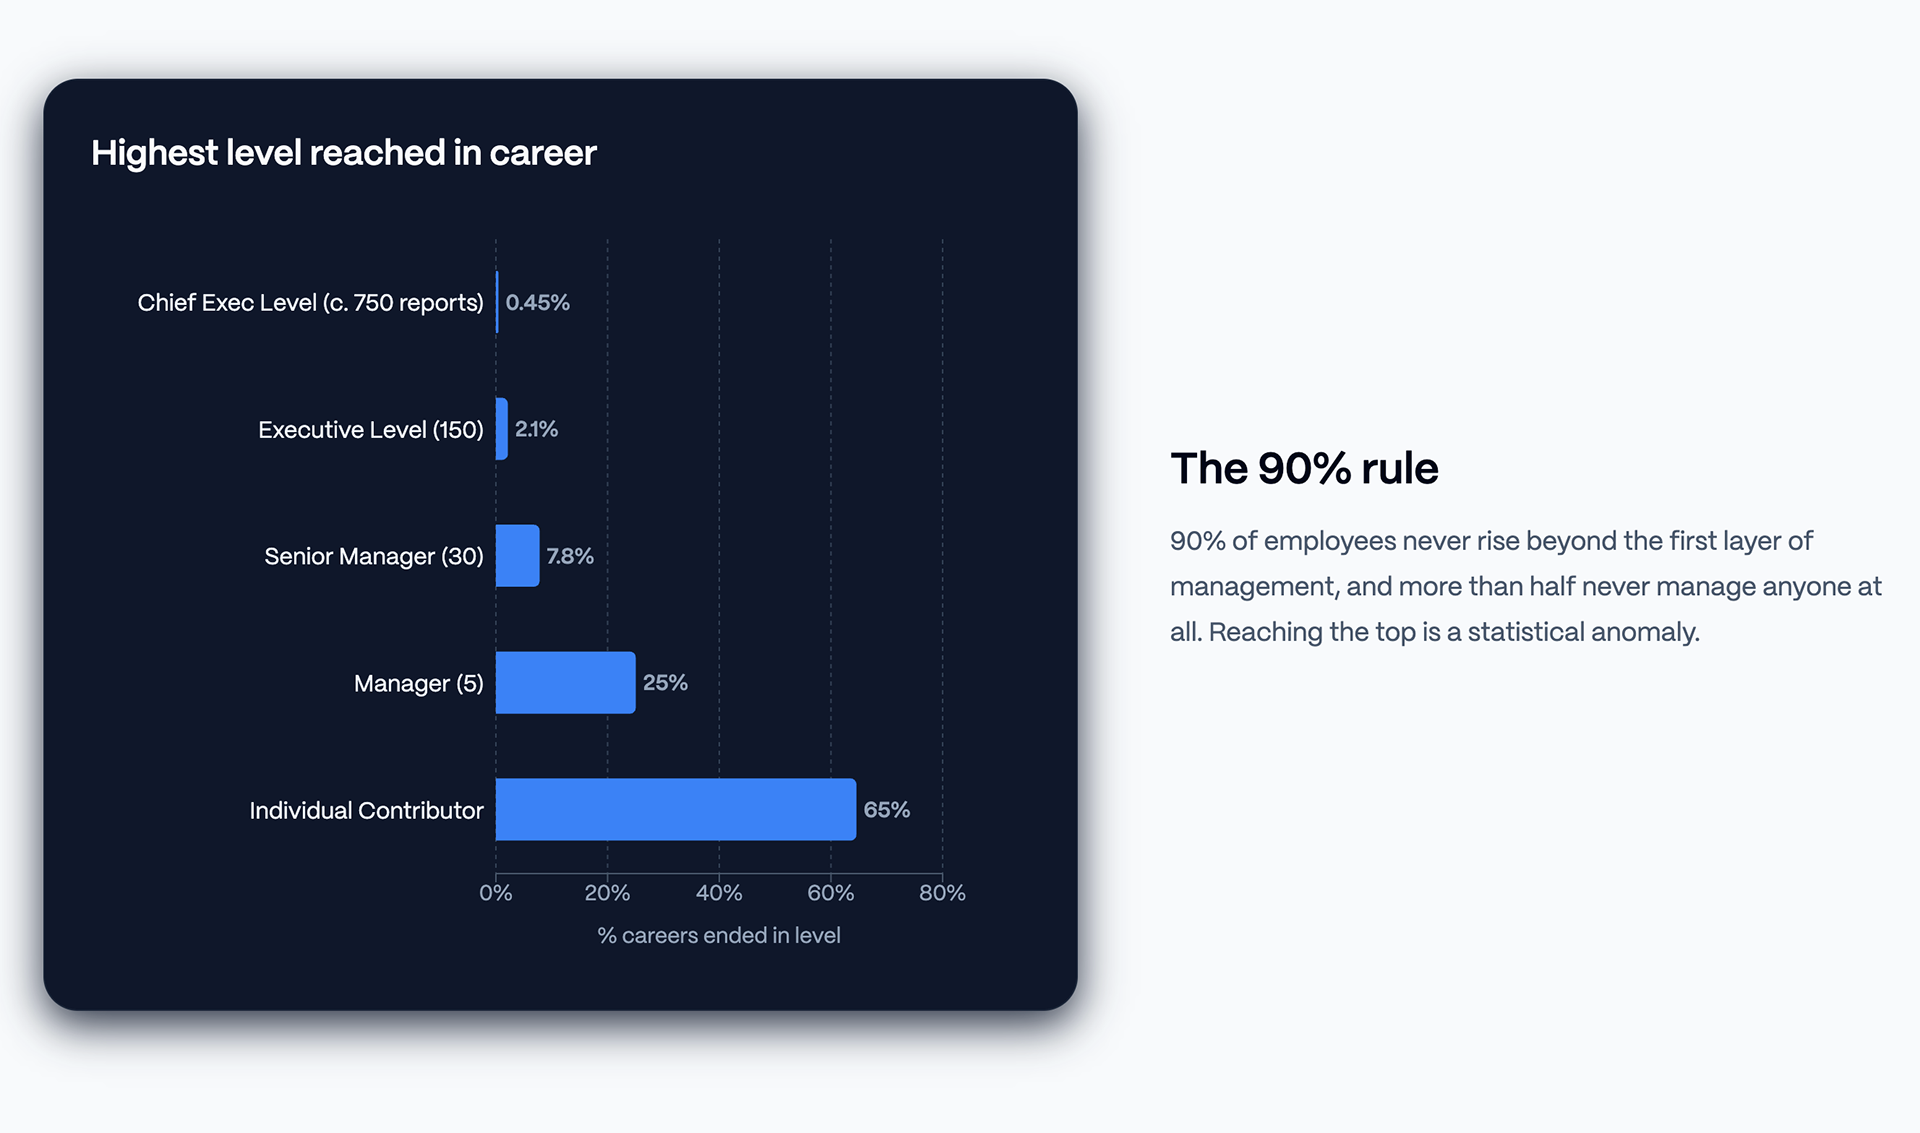Click the 65% value label
This screenshot has height=1133, width=1920.
pyautogui.click(x=887, y=810)
